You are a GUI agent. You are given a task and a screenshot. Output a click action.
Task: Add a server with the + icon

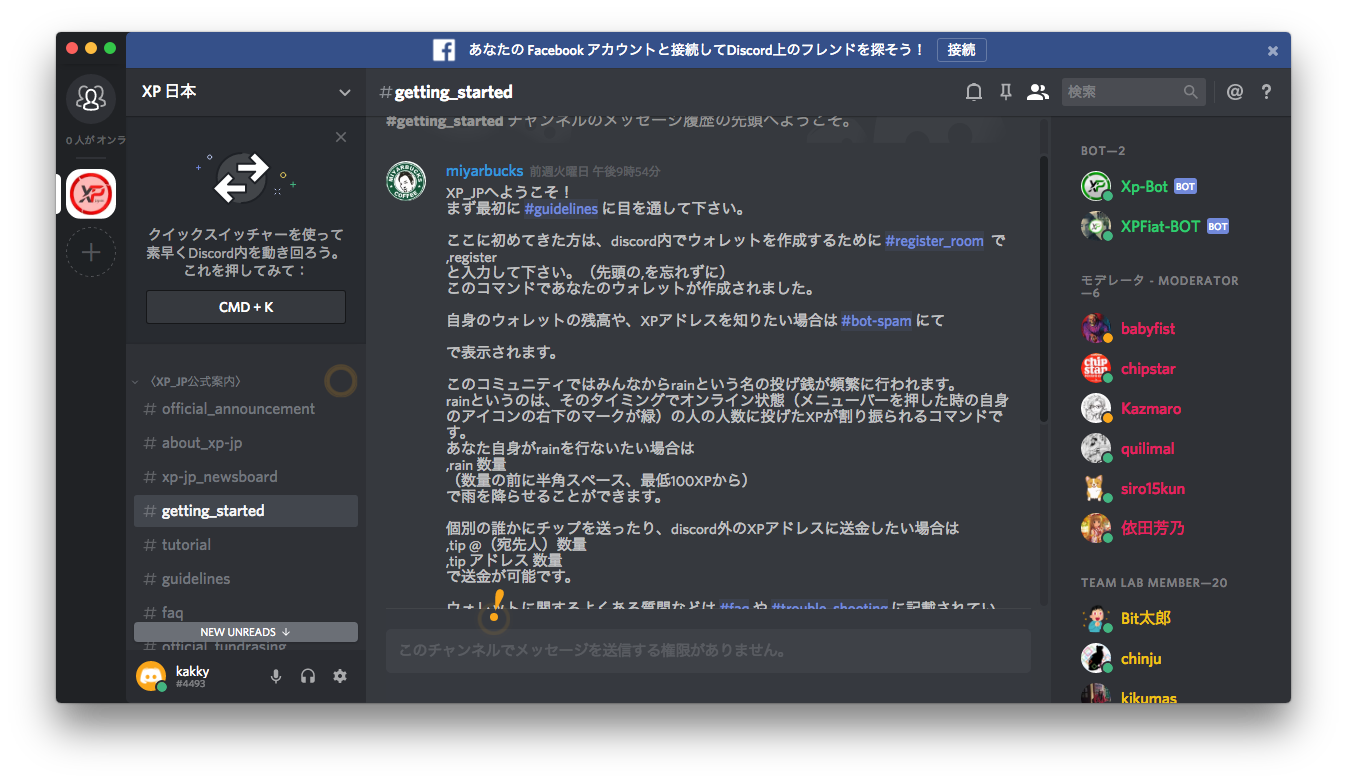pos(91,252)
